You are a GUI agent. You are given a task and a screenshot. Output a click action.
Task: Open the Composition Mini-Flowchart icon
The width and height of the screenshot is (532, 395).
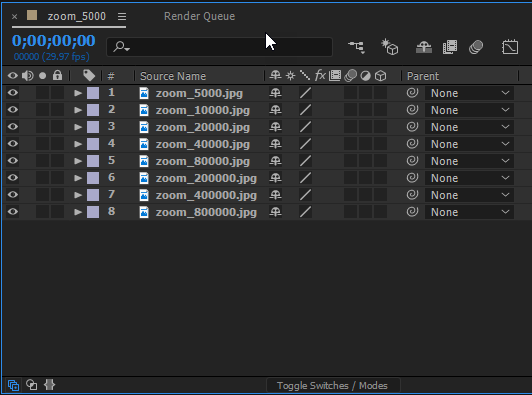[x=357, y=47]
